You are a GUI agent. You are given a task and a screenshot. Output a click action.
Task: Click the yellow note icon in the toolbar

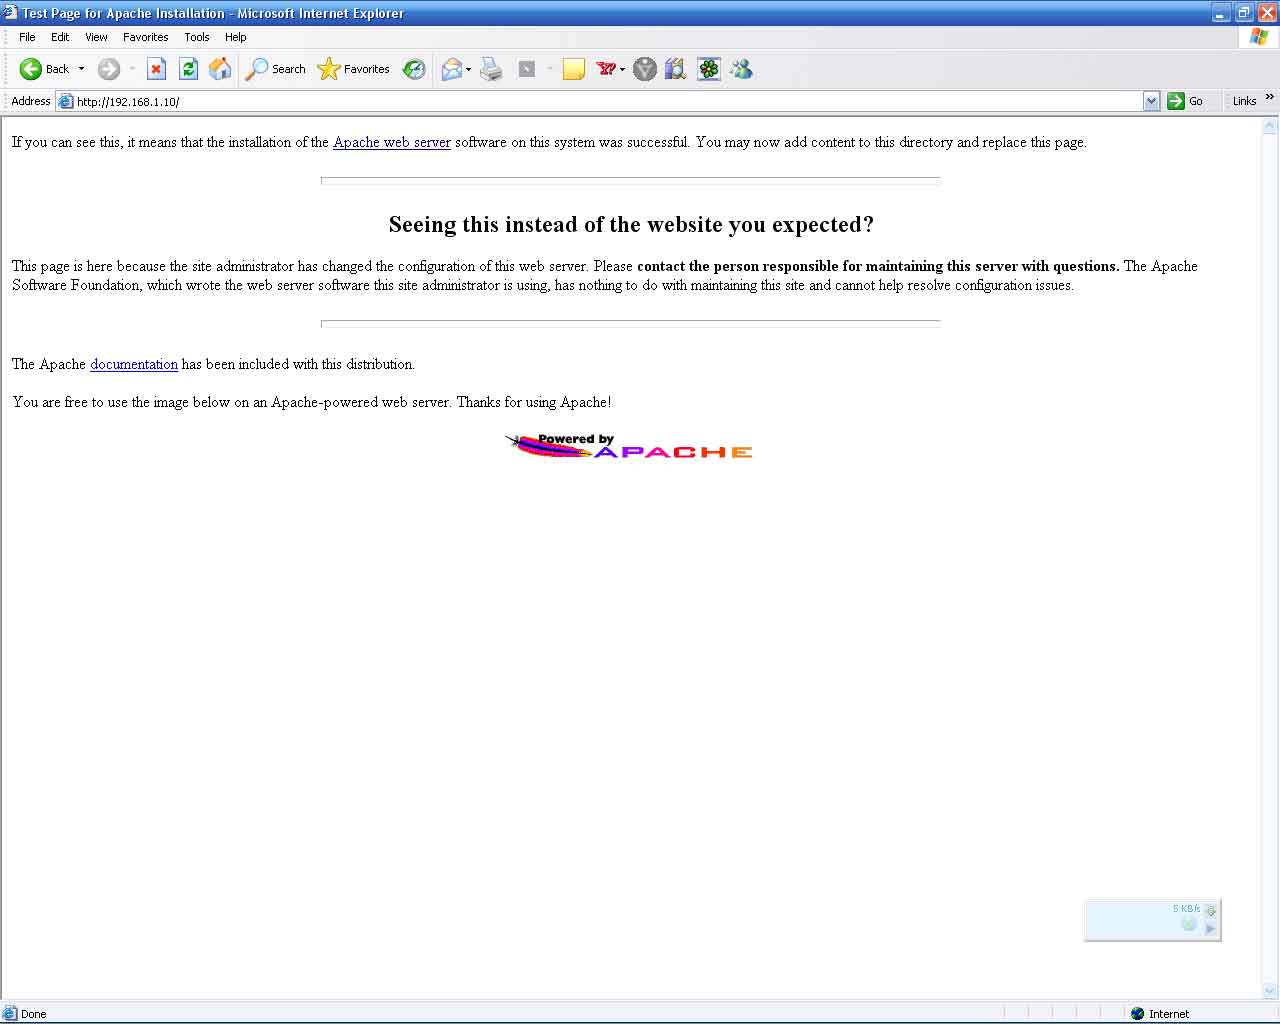coord(574,69)
